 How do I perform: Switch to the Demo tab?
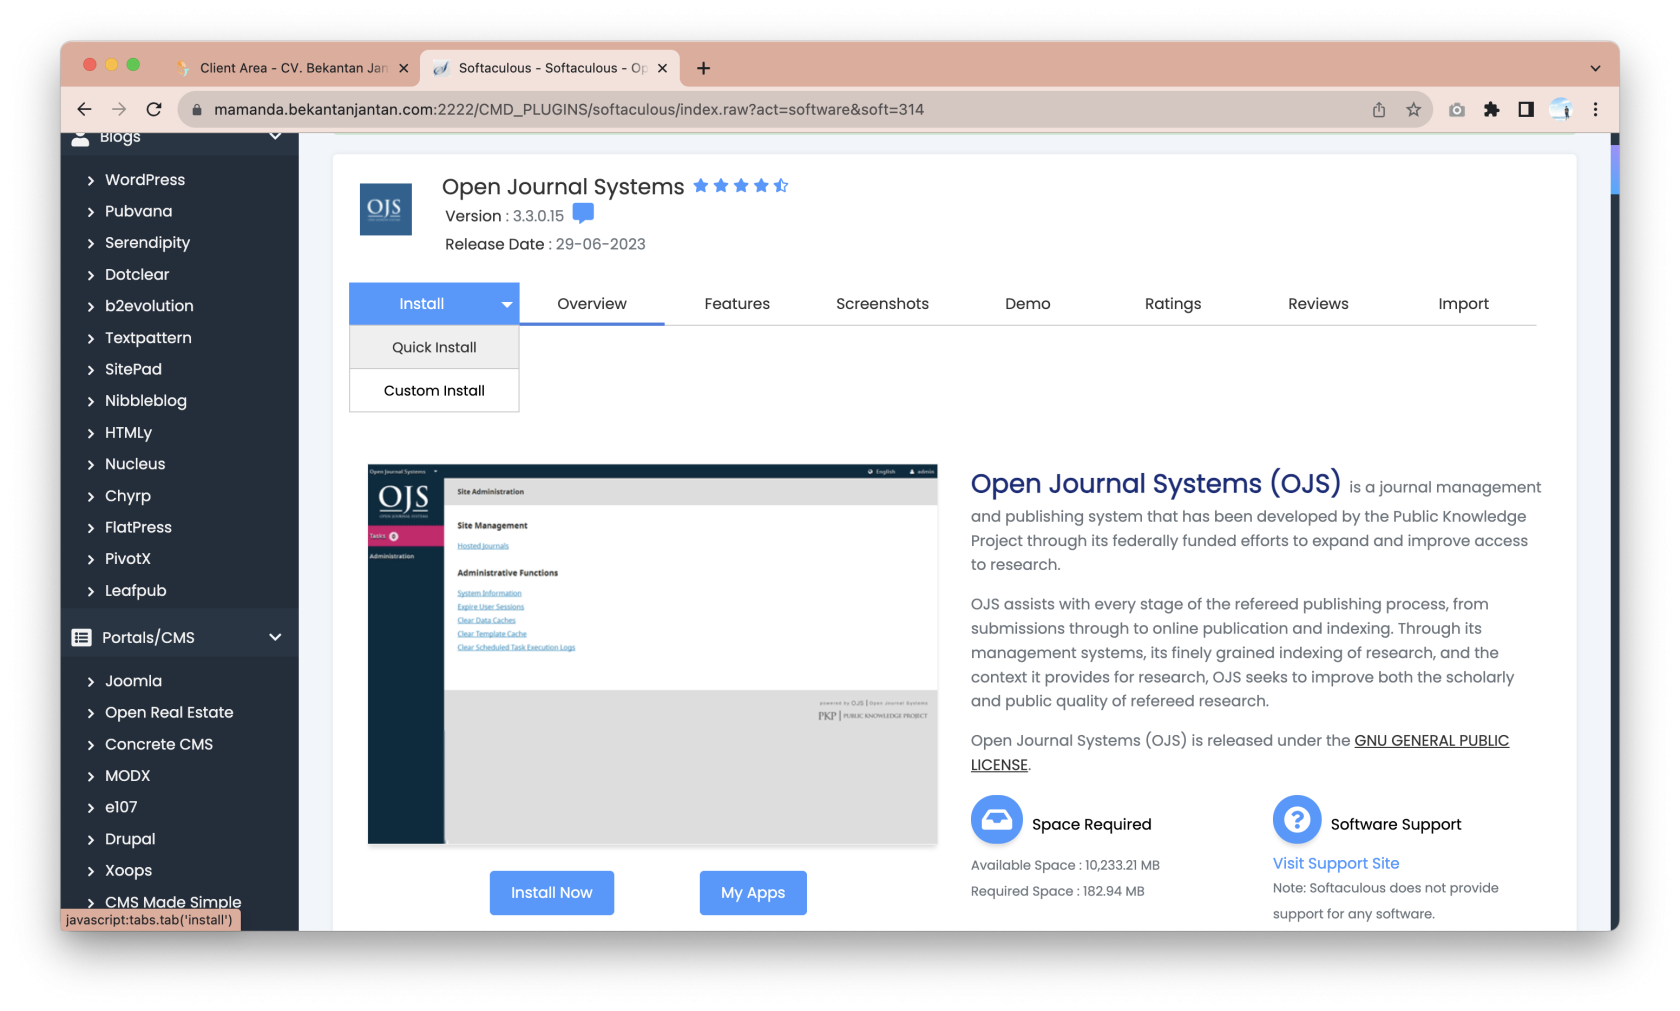pos(1028,304)
